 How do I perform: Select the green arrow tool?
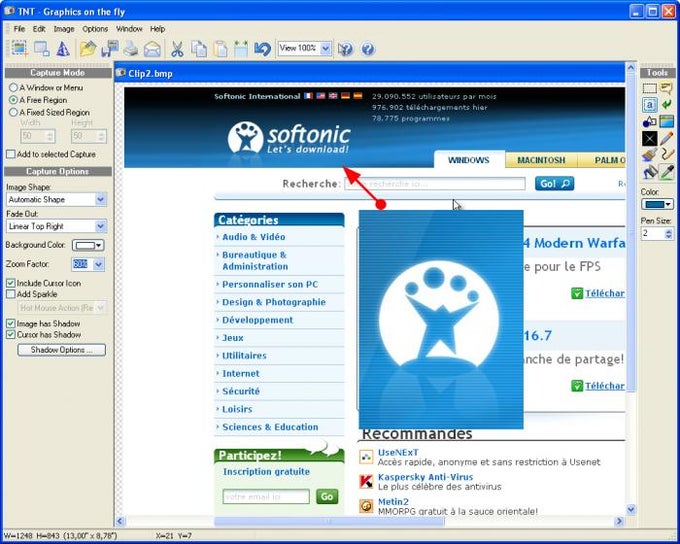coord(666,105)
